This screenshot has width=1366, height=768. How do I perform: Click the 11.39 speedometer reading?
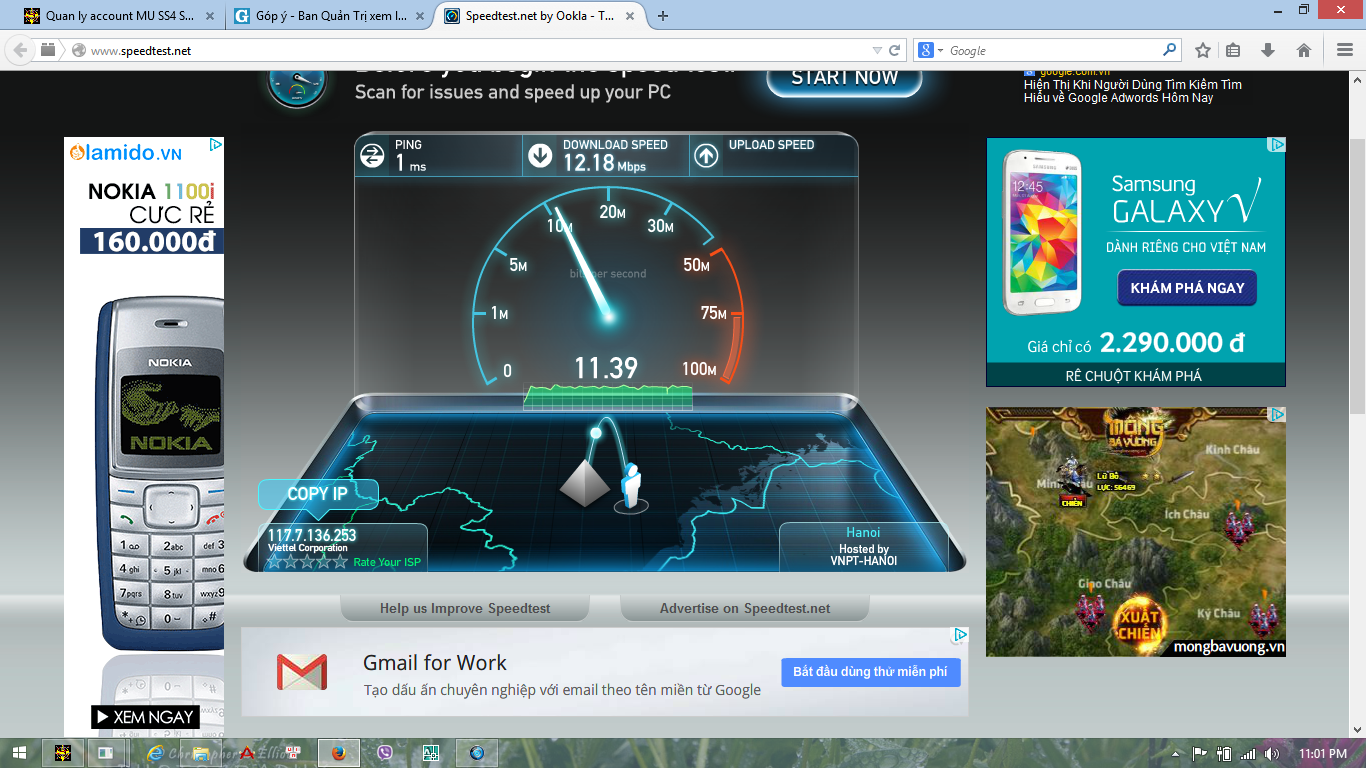tap(606, 369)
